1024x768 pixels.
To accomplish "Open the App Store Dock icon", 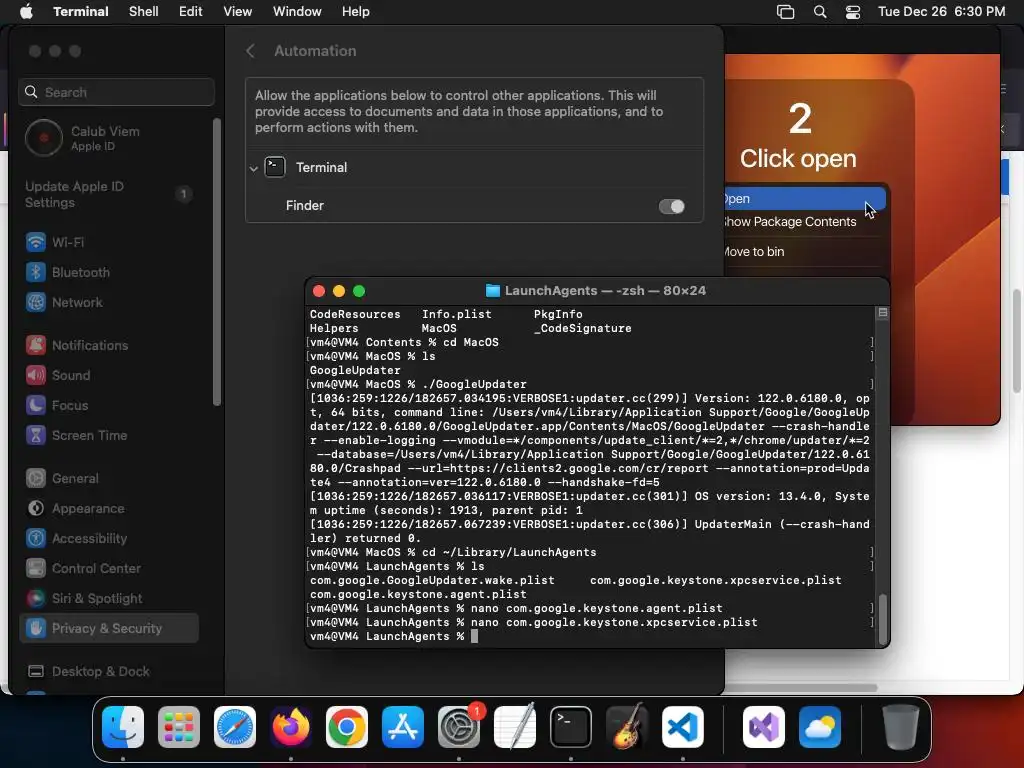I will point(403,727).
